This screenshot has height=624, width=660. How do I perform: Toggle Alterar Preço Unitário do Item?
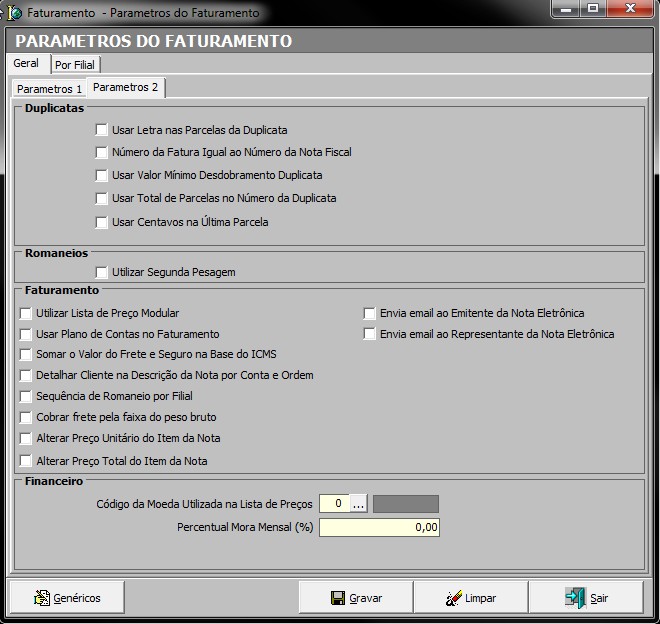click(x=25, y=438)
